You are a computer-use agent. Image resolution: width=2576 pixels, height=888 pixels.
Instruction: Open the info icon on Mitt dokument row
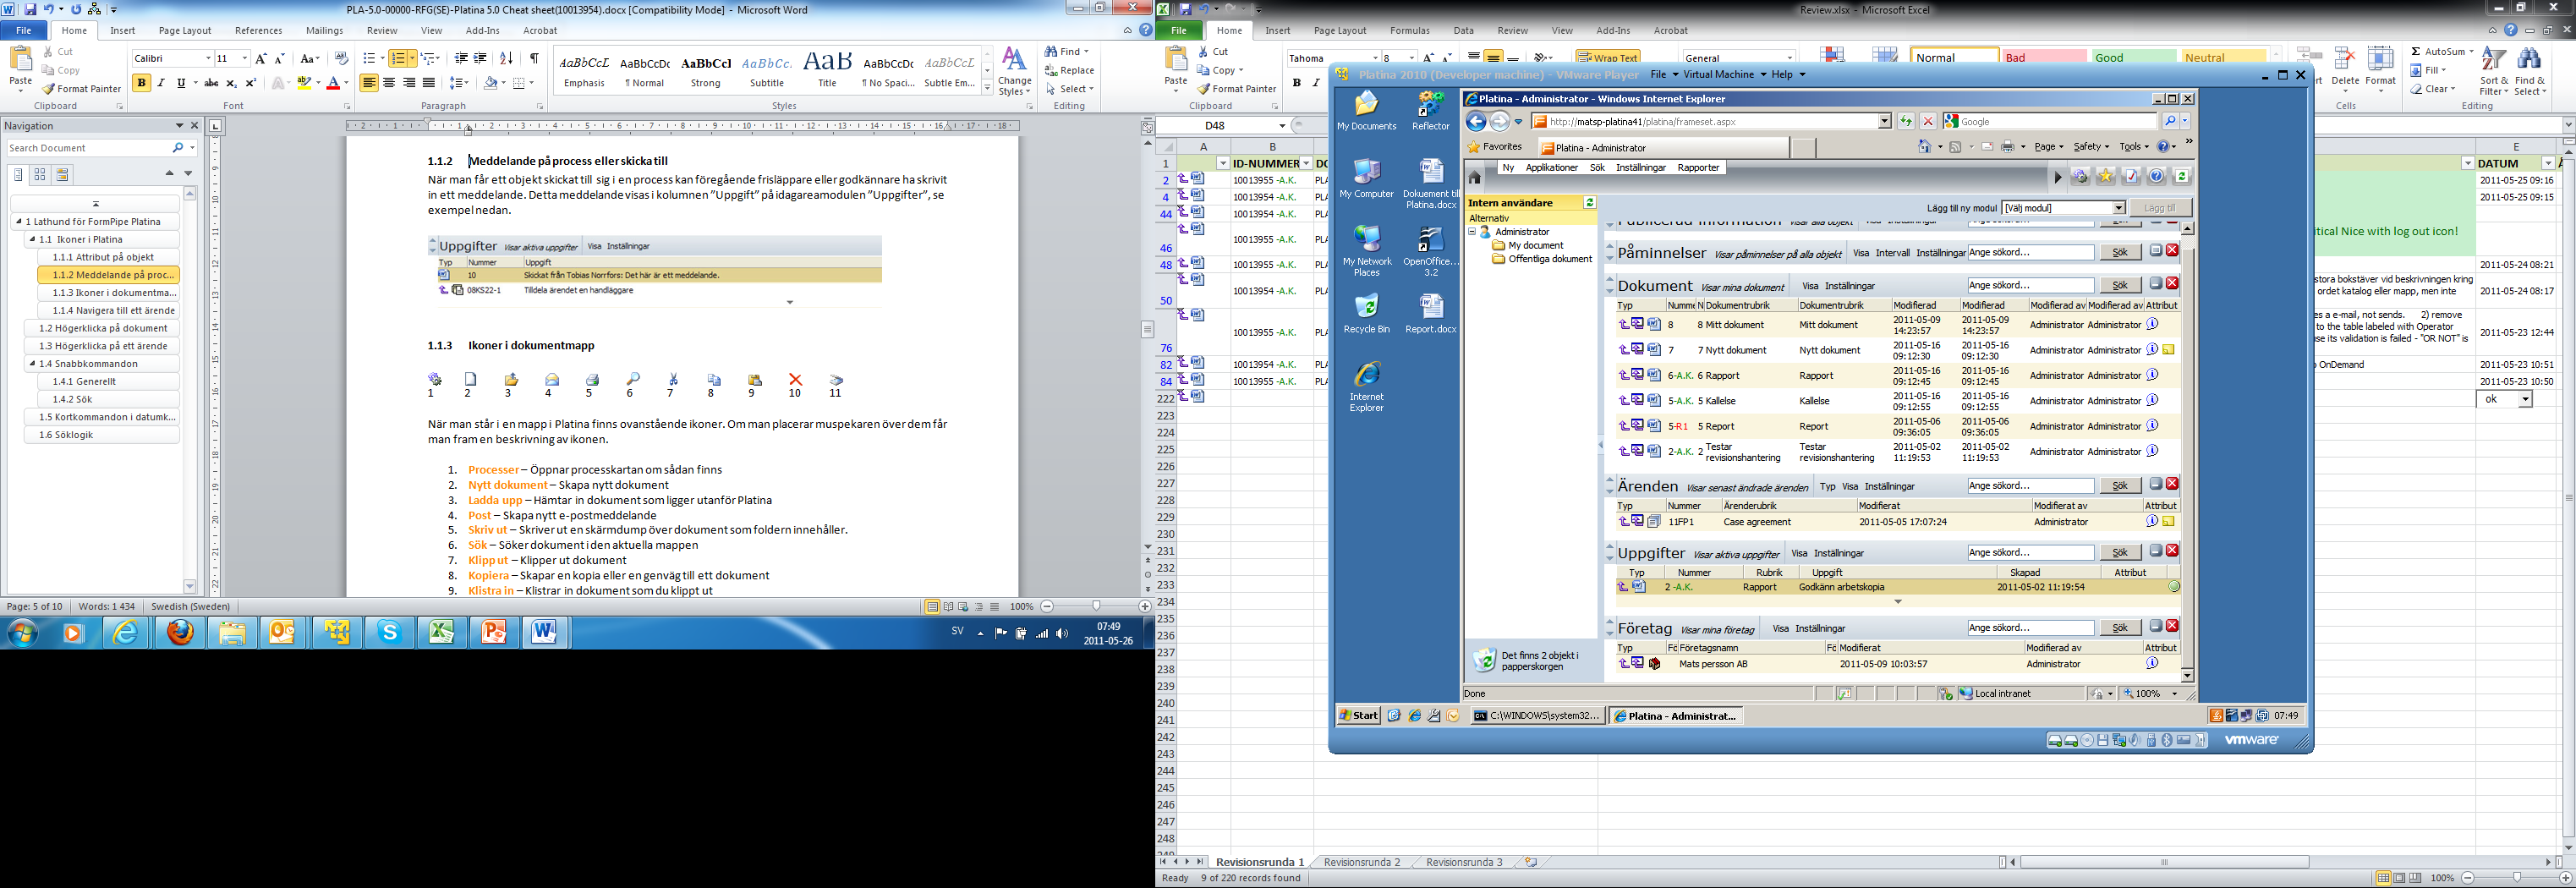(x=2152, y=324)
